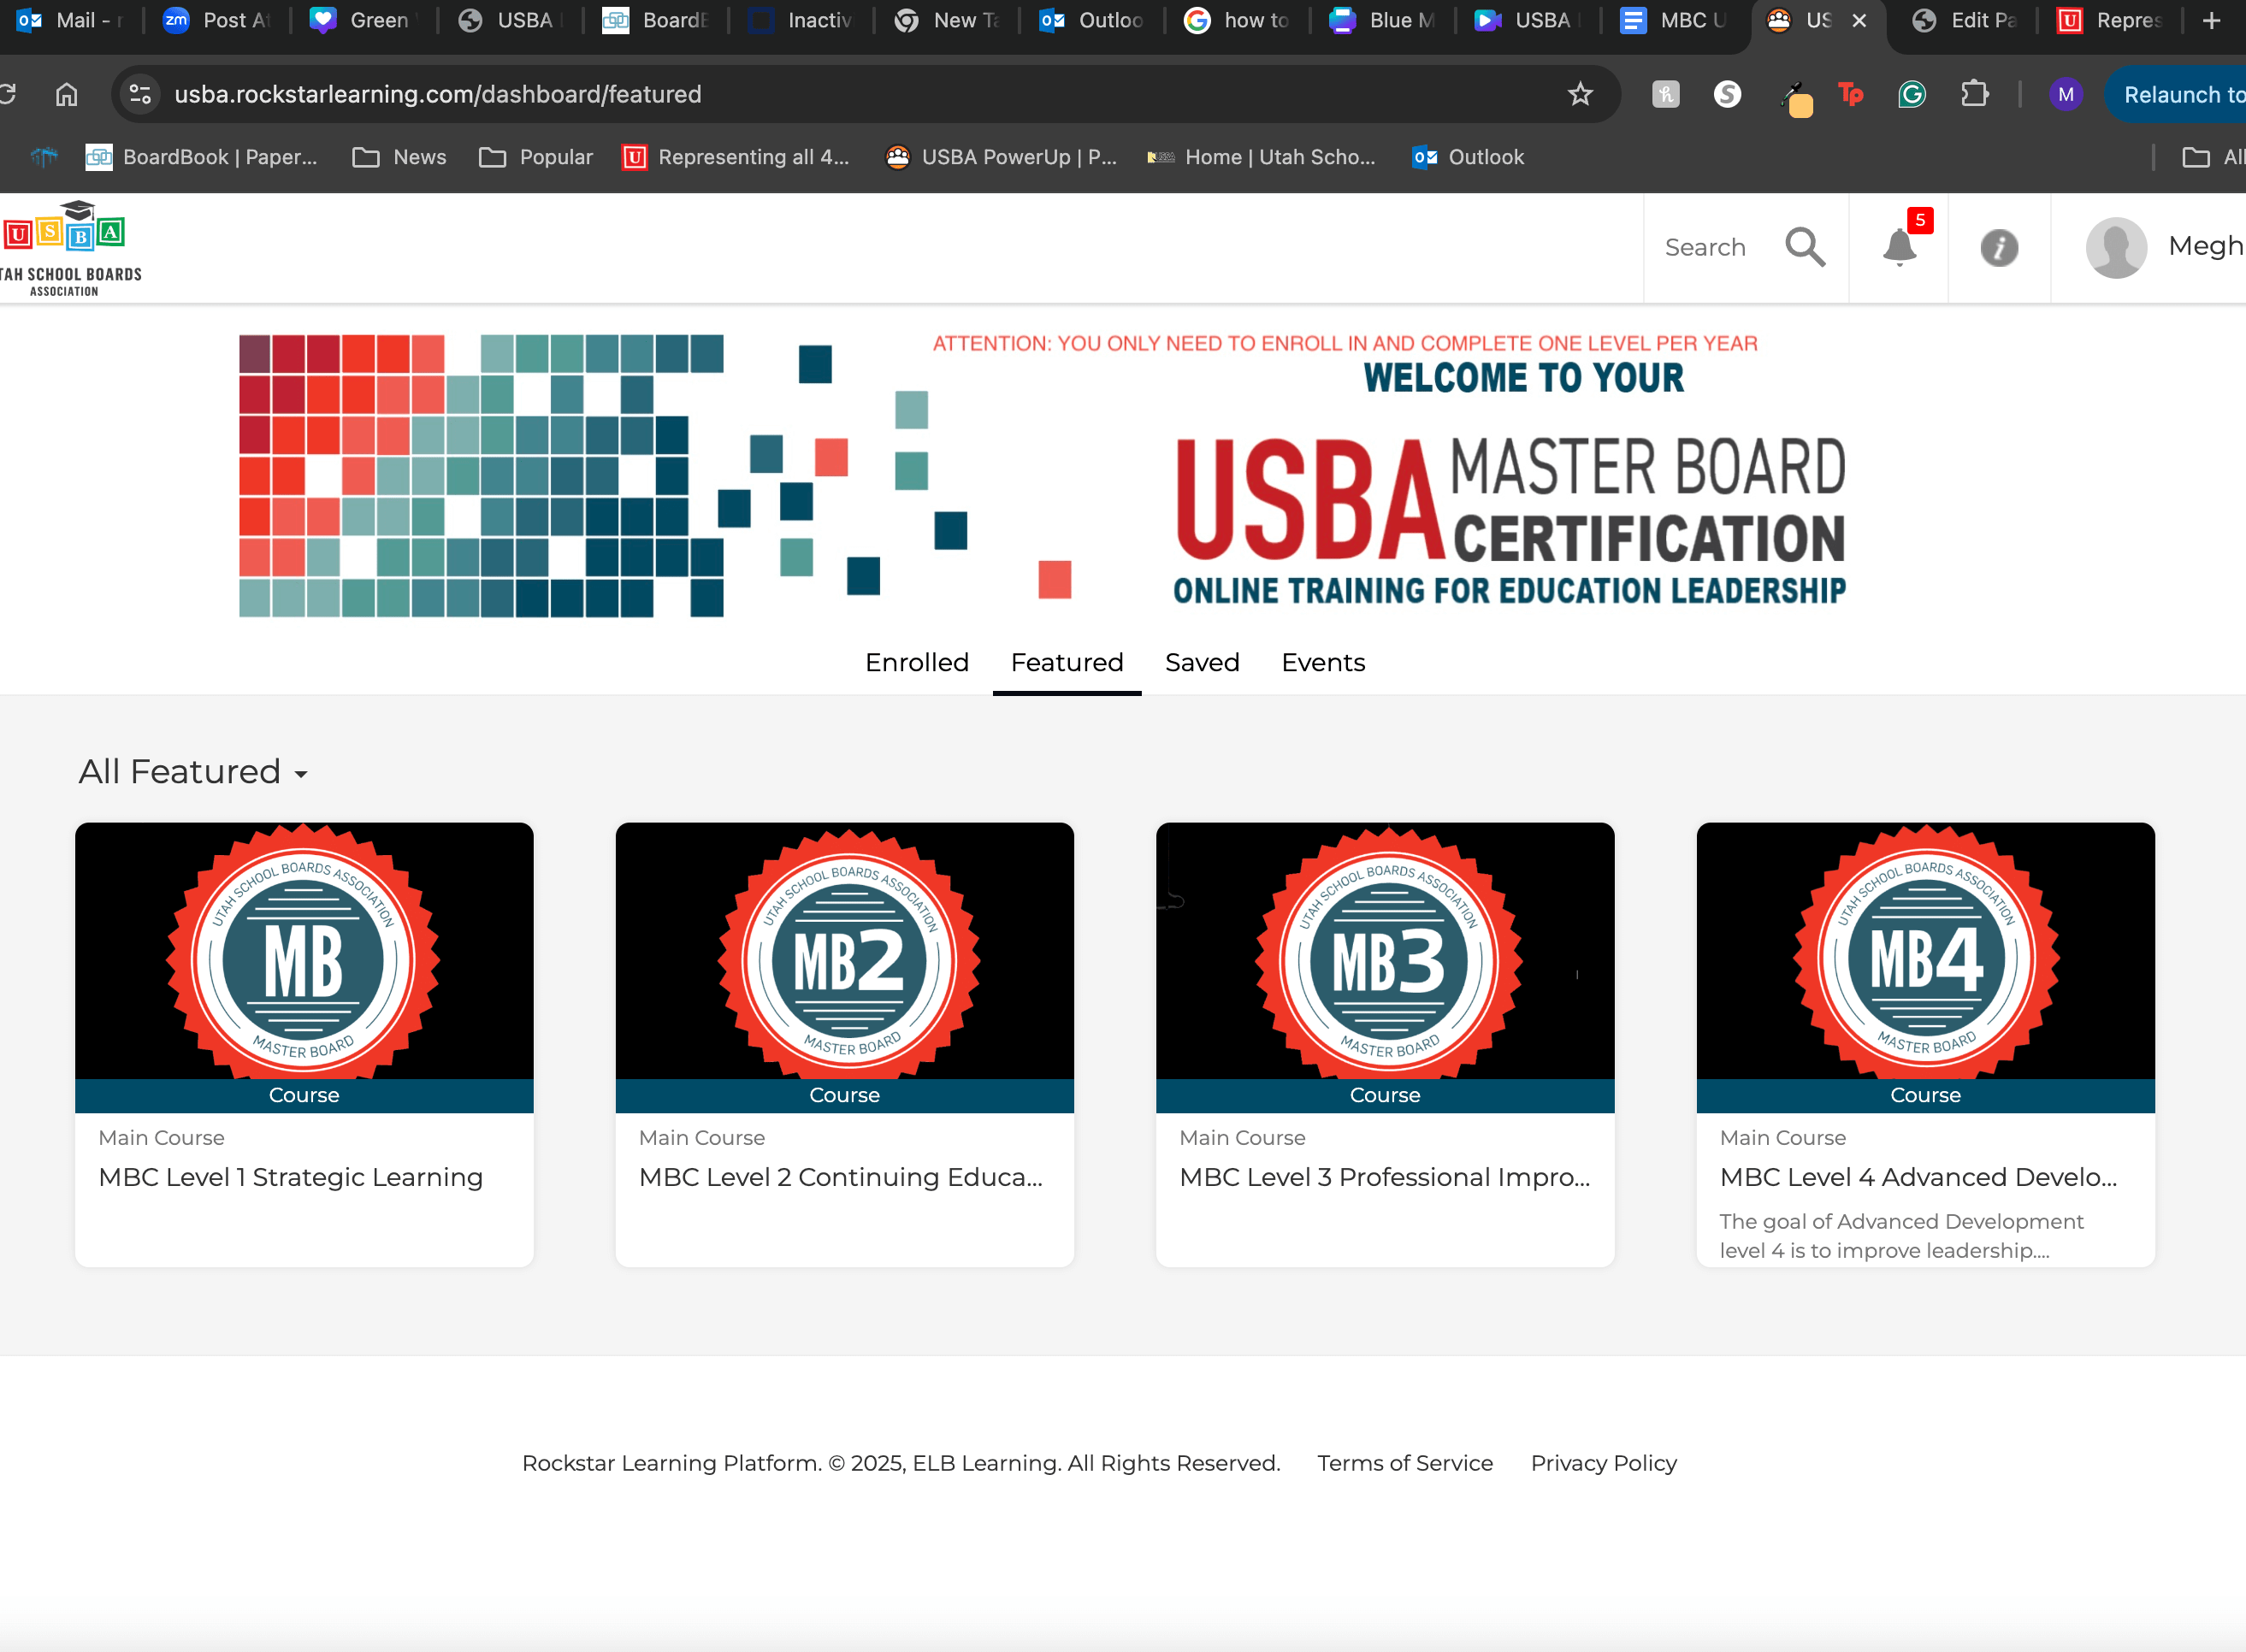Switch to the MBC U docs tab
The width and height of the screenshot is (2246, 1652).
coord(1674,20)
